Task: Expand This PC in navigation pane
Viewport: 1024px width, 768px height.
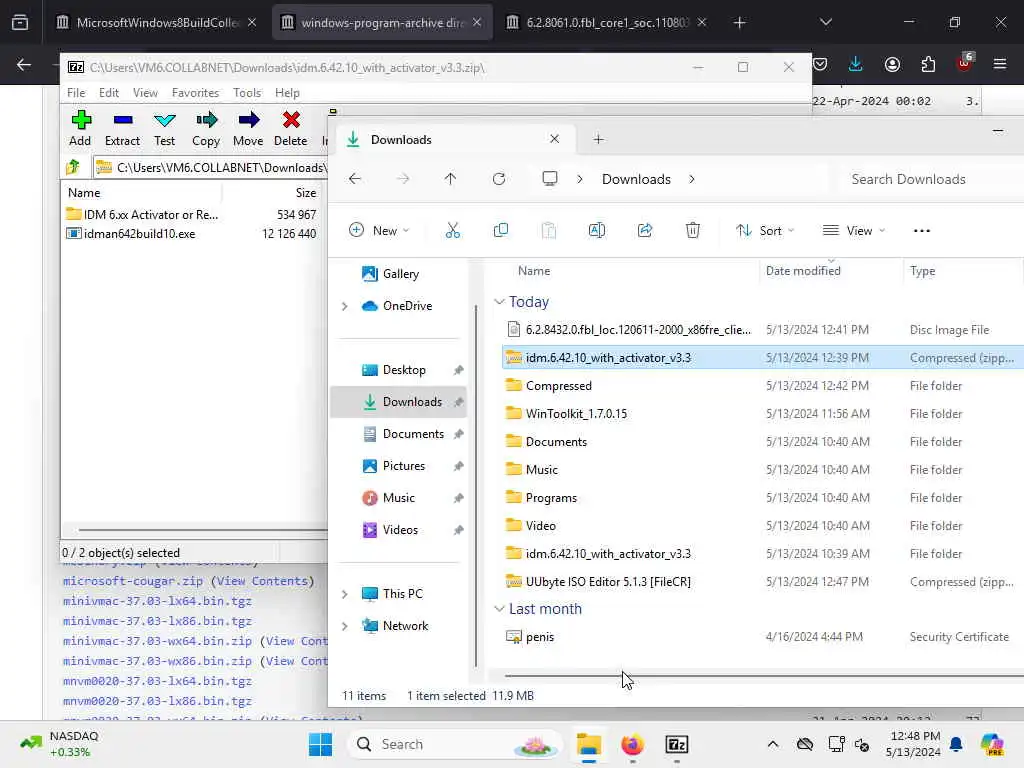Action: click(x=345, y=594)
